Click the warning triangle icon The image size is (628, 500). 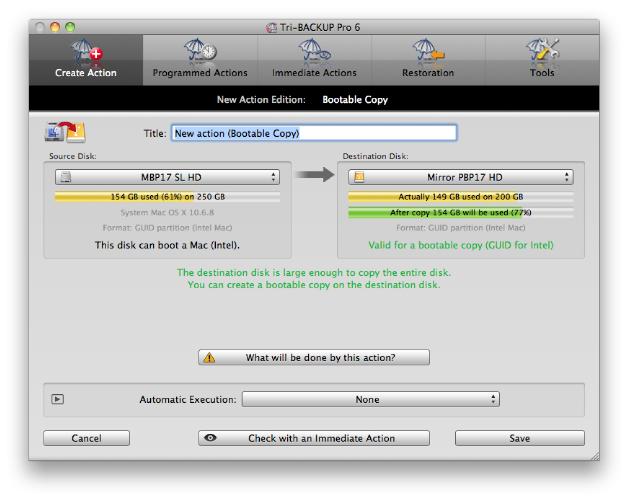(x=209, y=357)
